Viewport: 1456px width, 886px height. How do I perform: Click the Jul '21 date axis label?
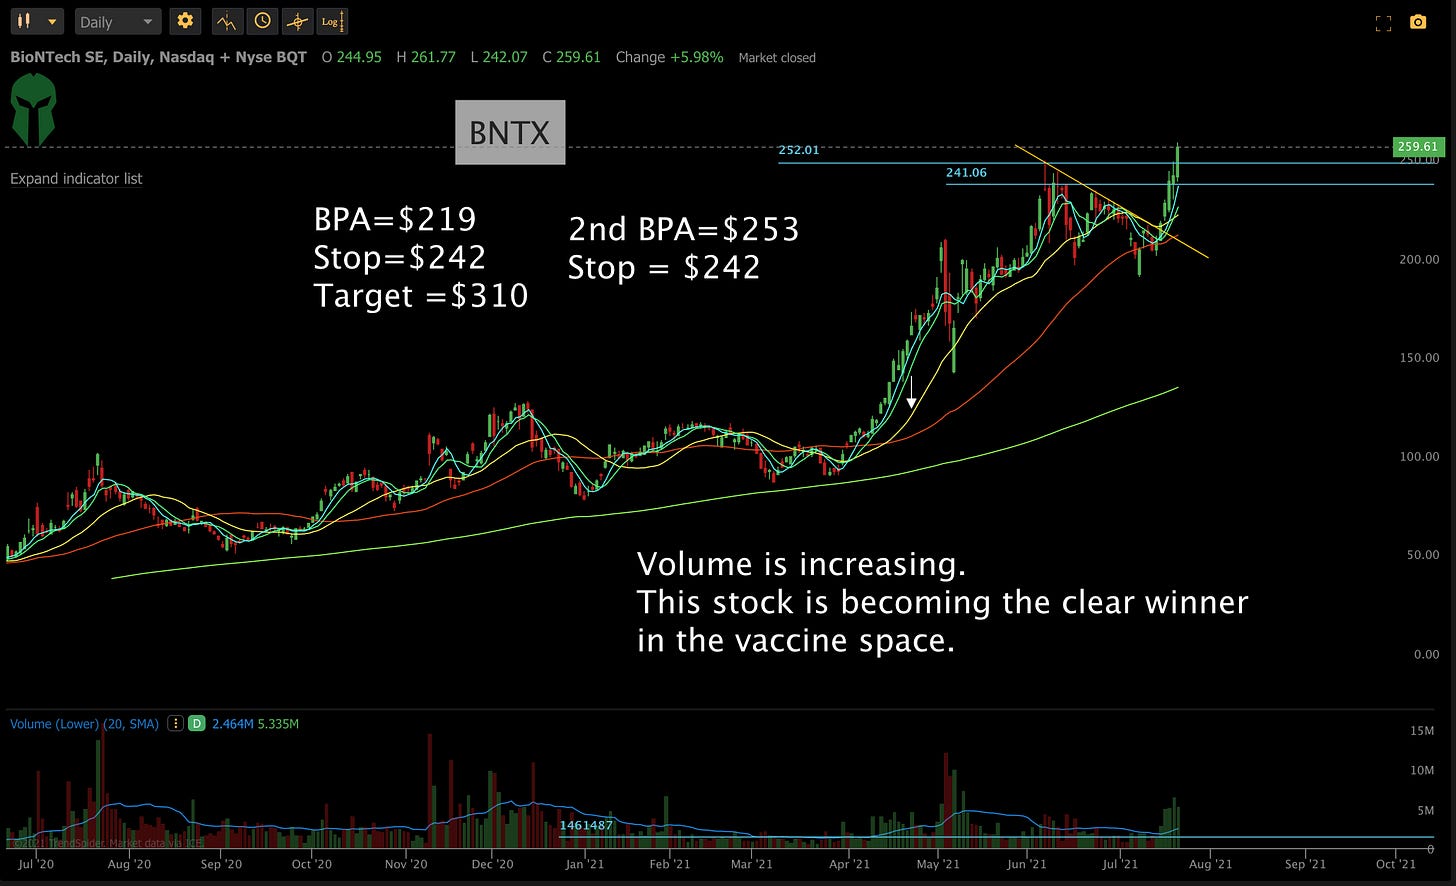coord(1119,864)
